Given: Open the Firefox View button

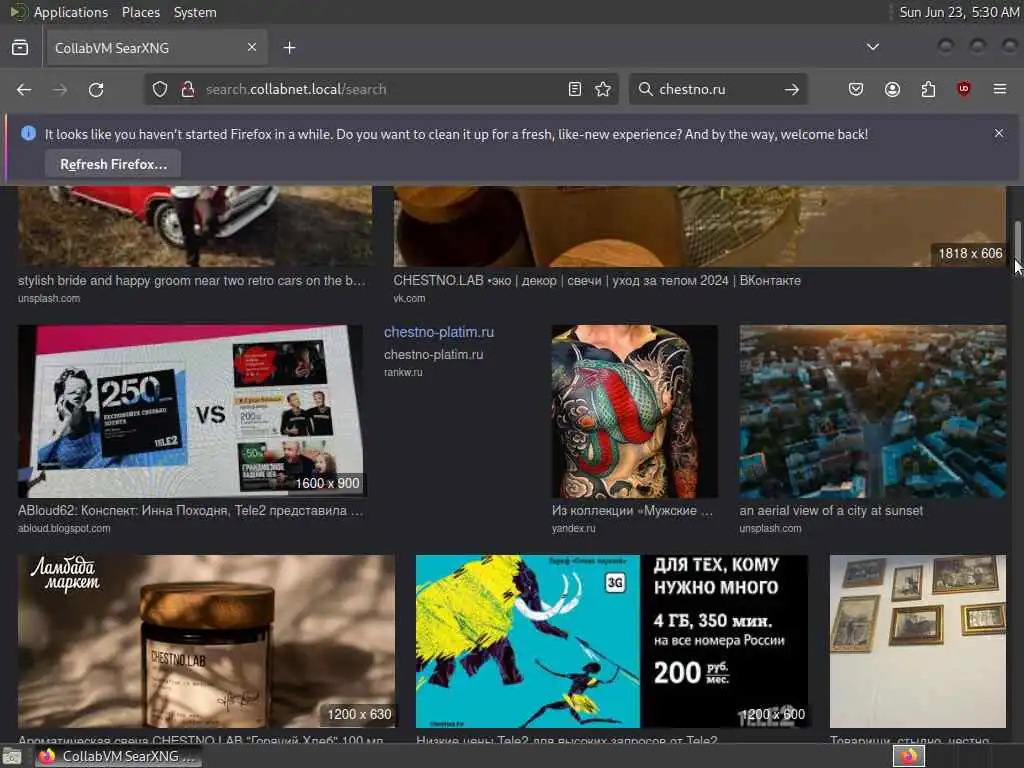Looking at the screenshot, I should point(20,48).
